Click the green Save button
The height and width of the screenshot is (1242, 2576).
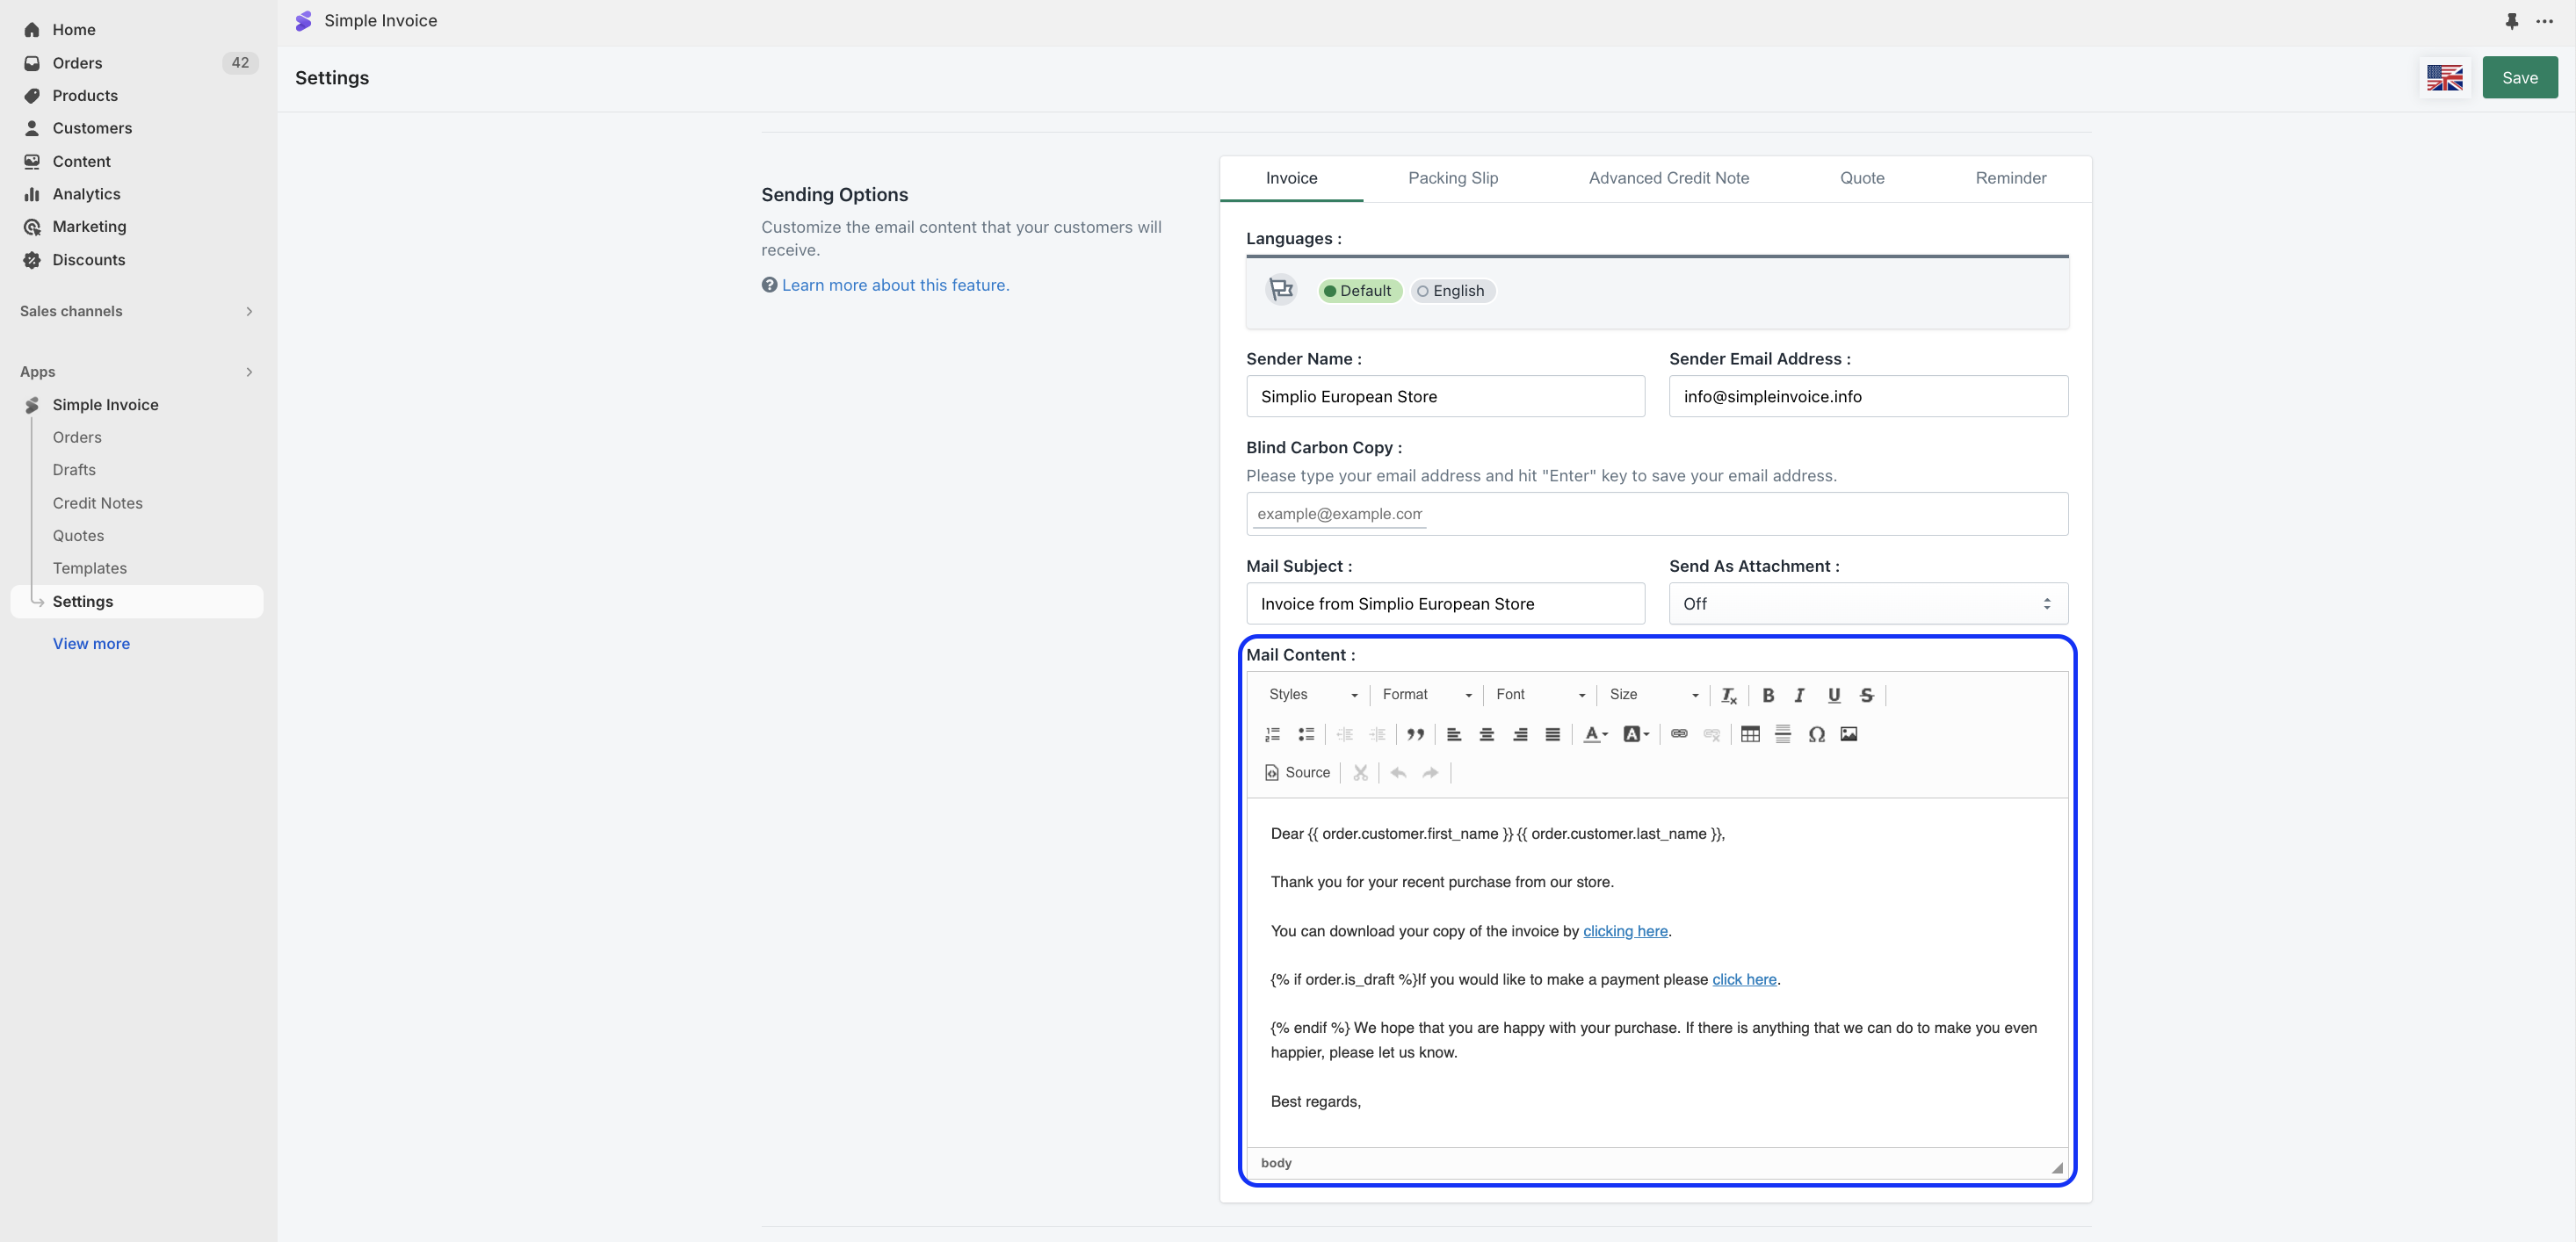click(2519, 78)
